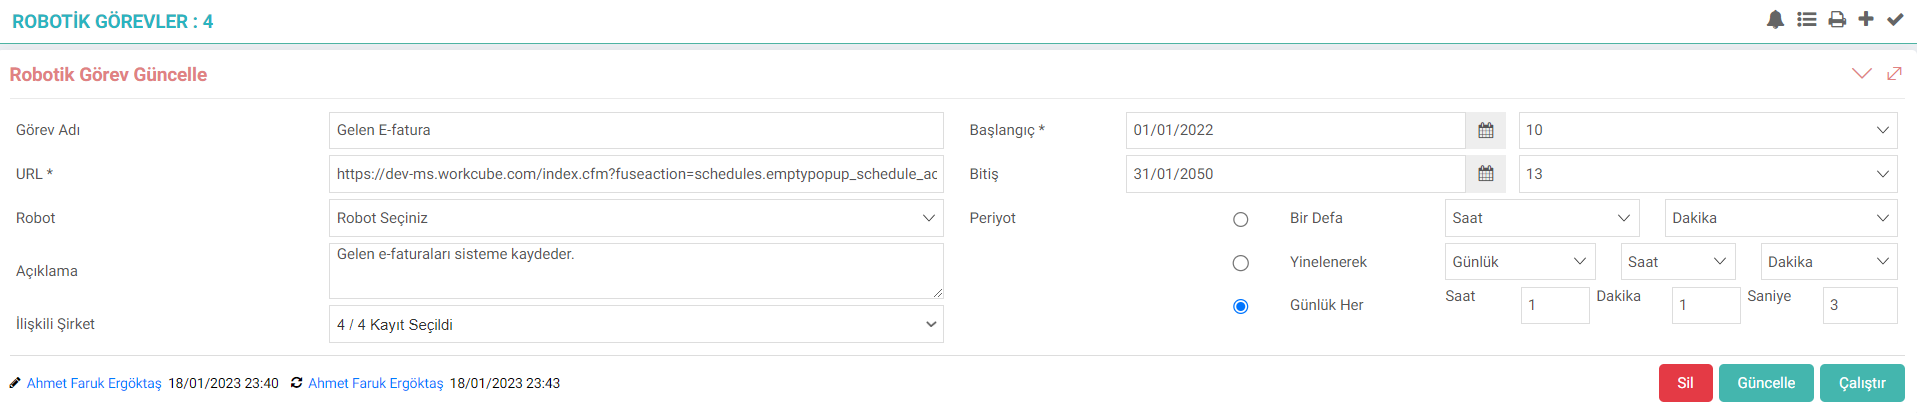The height and width of the screenshot is (413, 1917).
Task: Open Ahmet Faruk Ergöktaş link beside pencil icon
Action: 94,384
